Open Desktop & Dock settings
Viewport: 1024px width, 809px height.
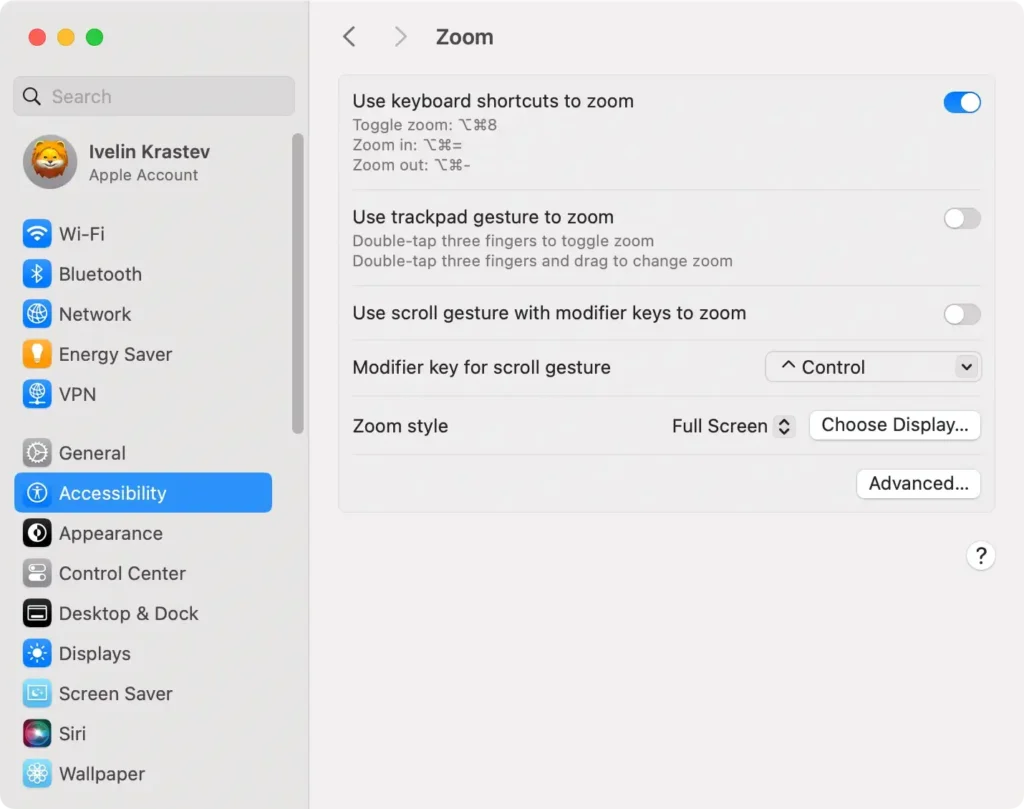[x=34, y=613]
